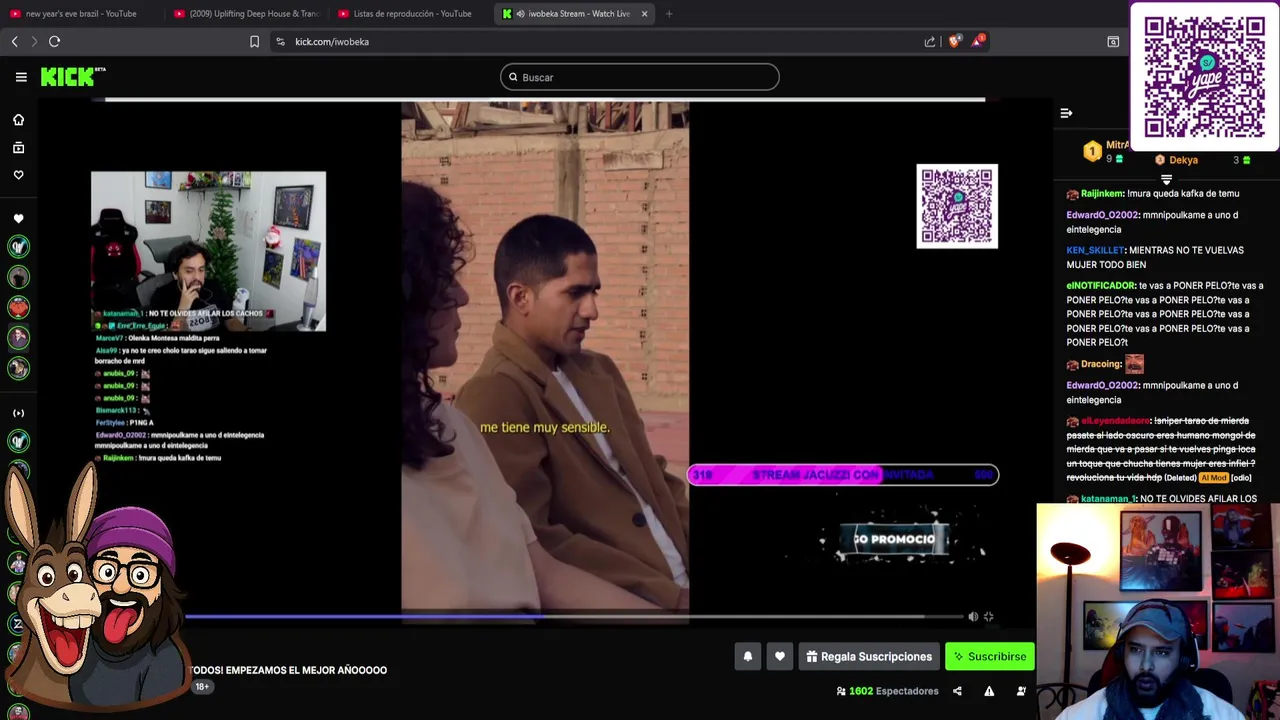Open site settings icon beside URL
Viewport: 1280px width, 720px height.
(x=280, y=41)
